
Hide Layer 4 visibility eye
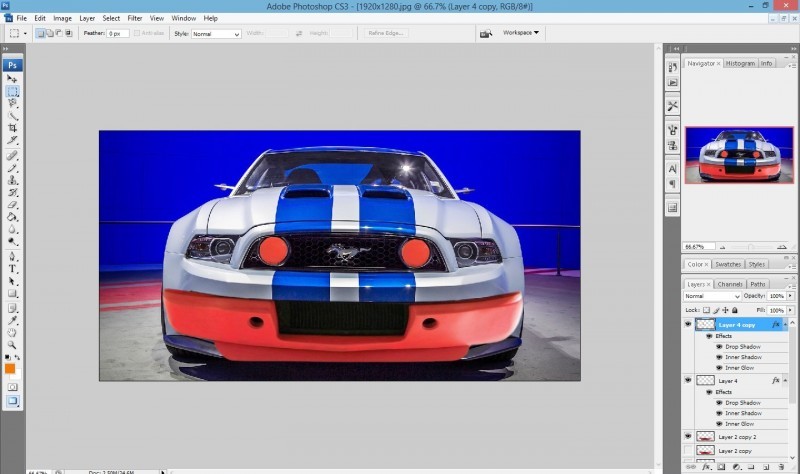pyautogui.click(x=688, y=380)
